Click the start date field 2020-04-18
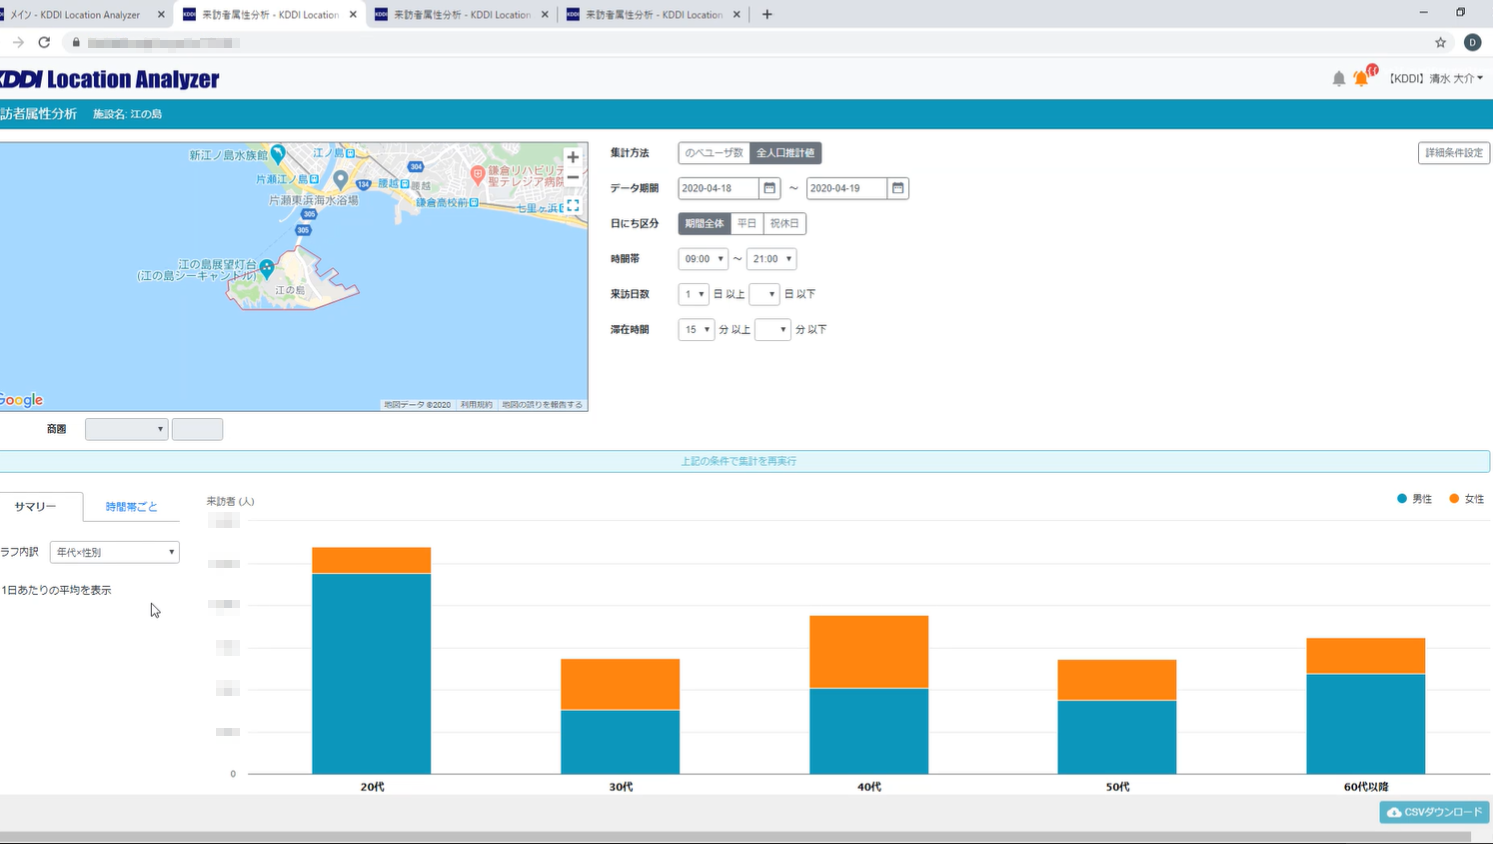The width and height of the screenshot is (1493, 844). [719, 188]
